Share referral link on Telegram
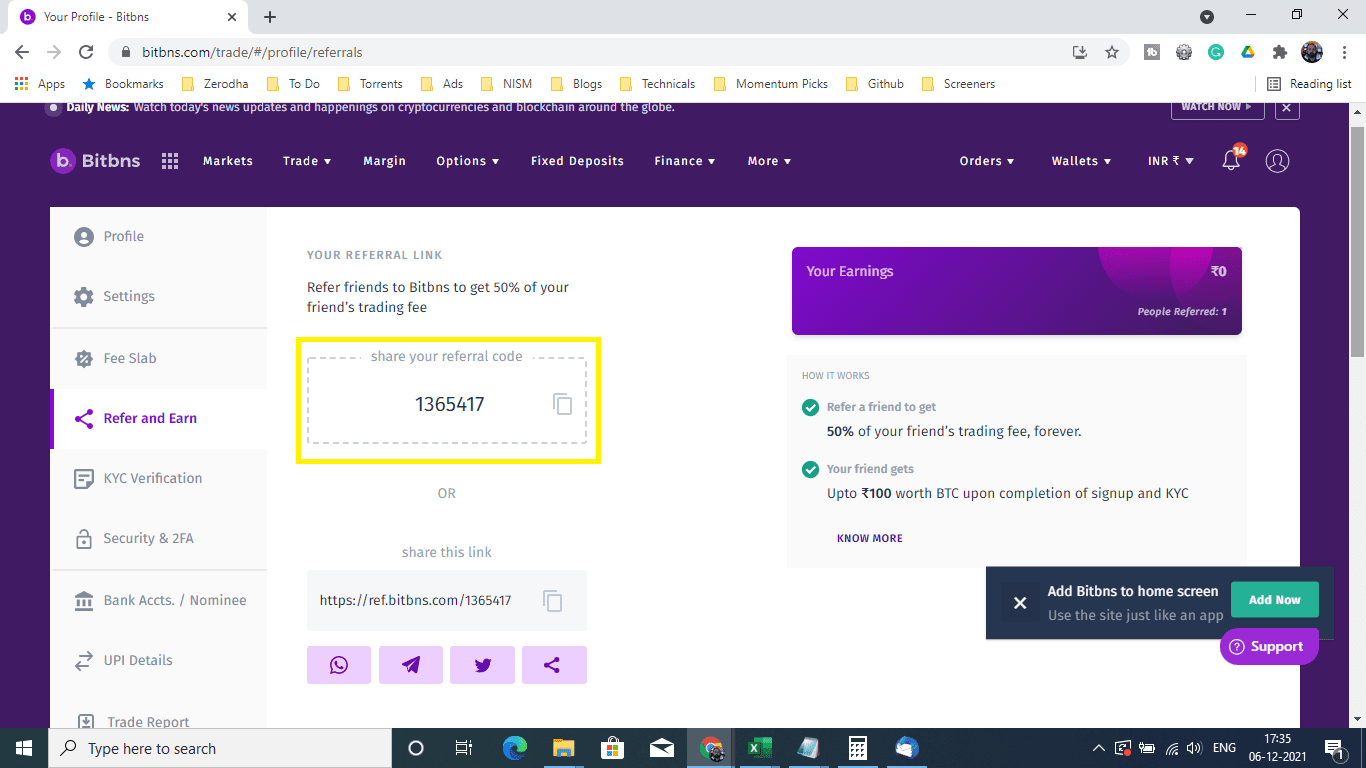 click(411, 664)
